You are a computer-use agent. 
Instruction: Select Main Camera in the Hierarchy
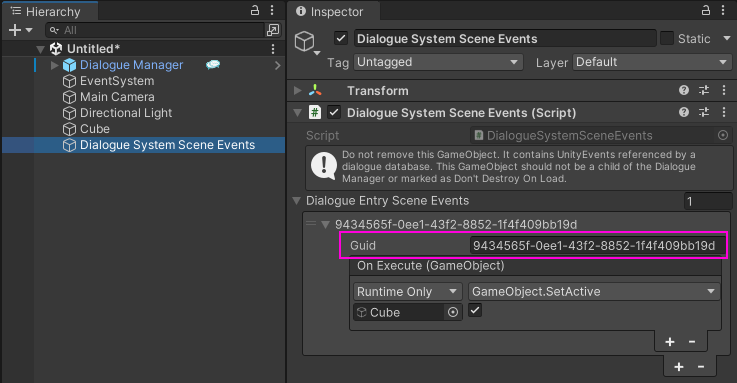pyautogui.click(x=117, y=97)
